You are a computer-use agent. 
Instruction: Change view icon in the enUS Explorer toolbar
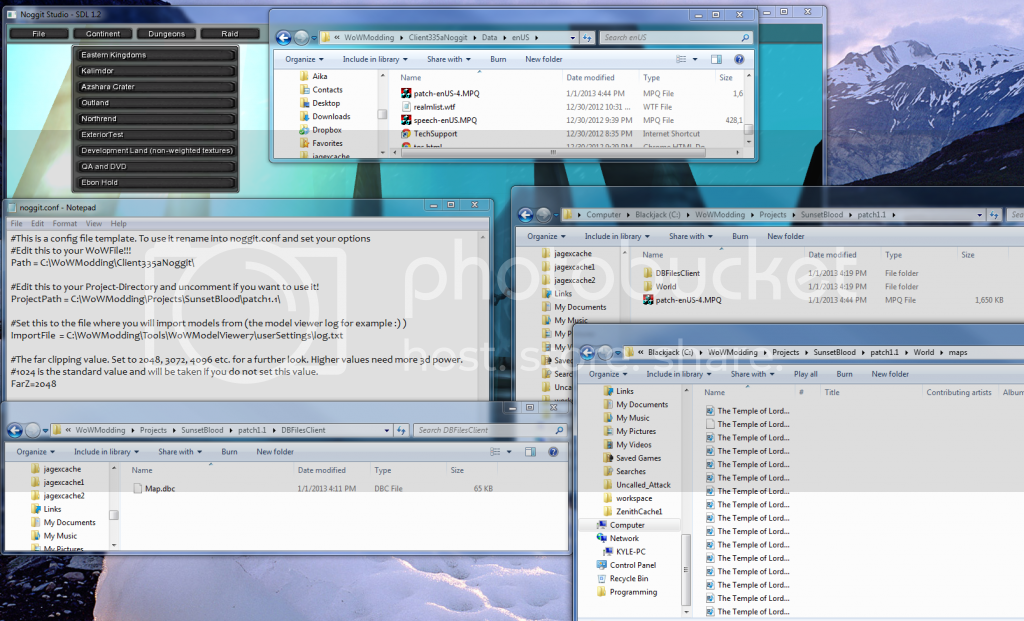coord(681,59)
